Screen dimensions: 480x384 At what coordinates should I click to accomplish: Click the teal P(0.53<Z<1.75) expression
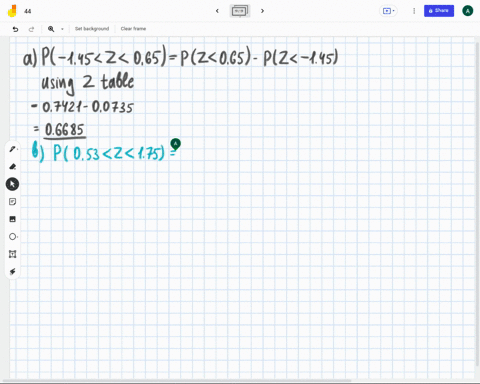109,153
